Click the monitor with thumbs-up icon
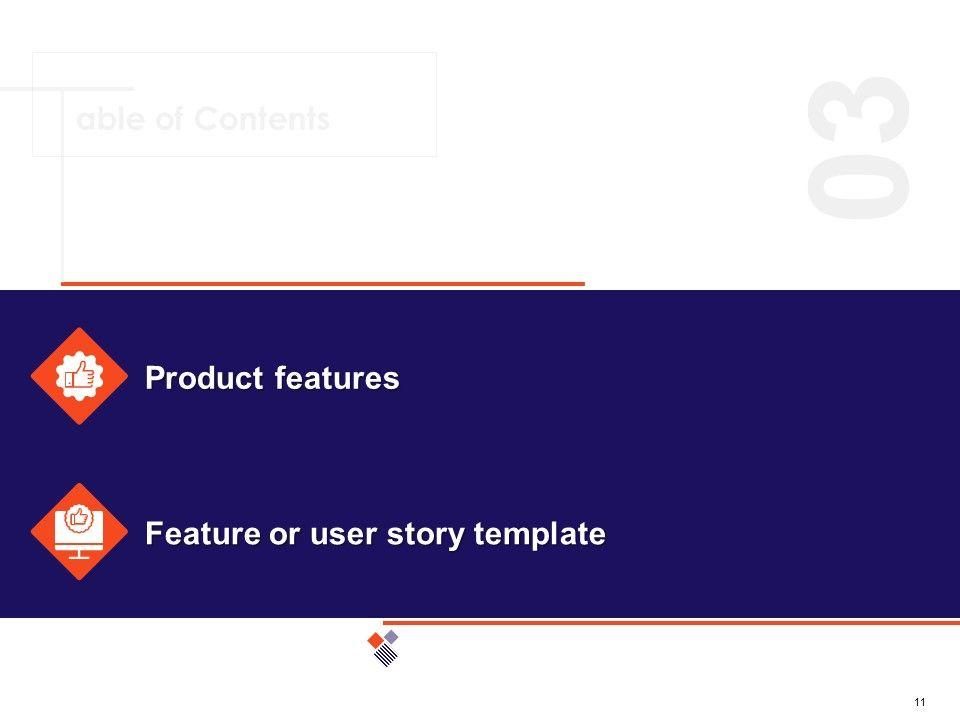Image resolution: width=960 pixels, height=720 pixels. pos(79,532)
